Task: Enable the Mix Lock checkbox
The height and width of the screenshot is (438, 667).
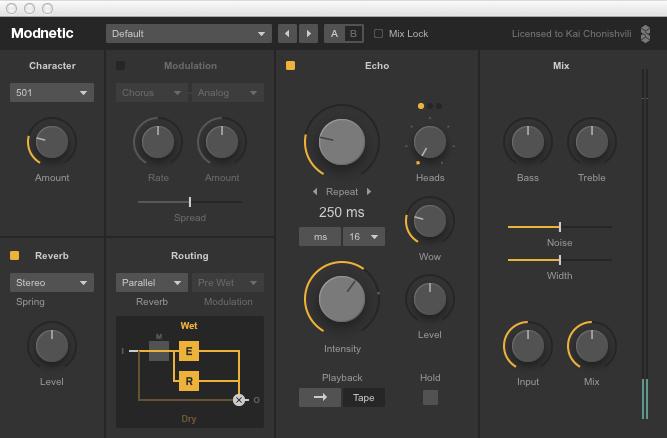Action: pos(378,34)
